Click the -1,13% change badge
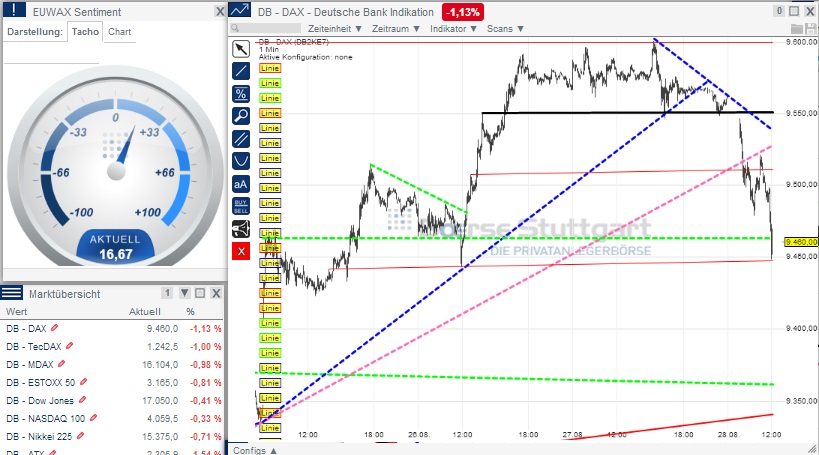 pyautogui.click(x=463, y=12)
